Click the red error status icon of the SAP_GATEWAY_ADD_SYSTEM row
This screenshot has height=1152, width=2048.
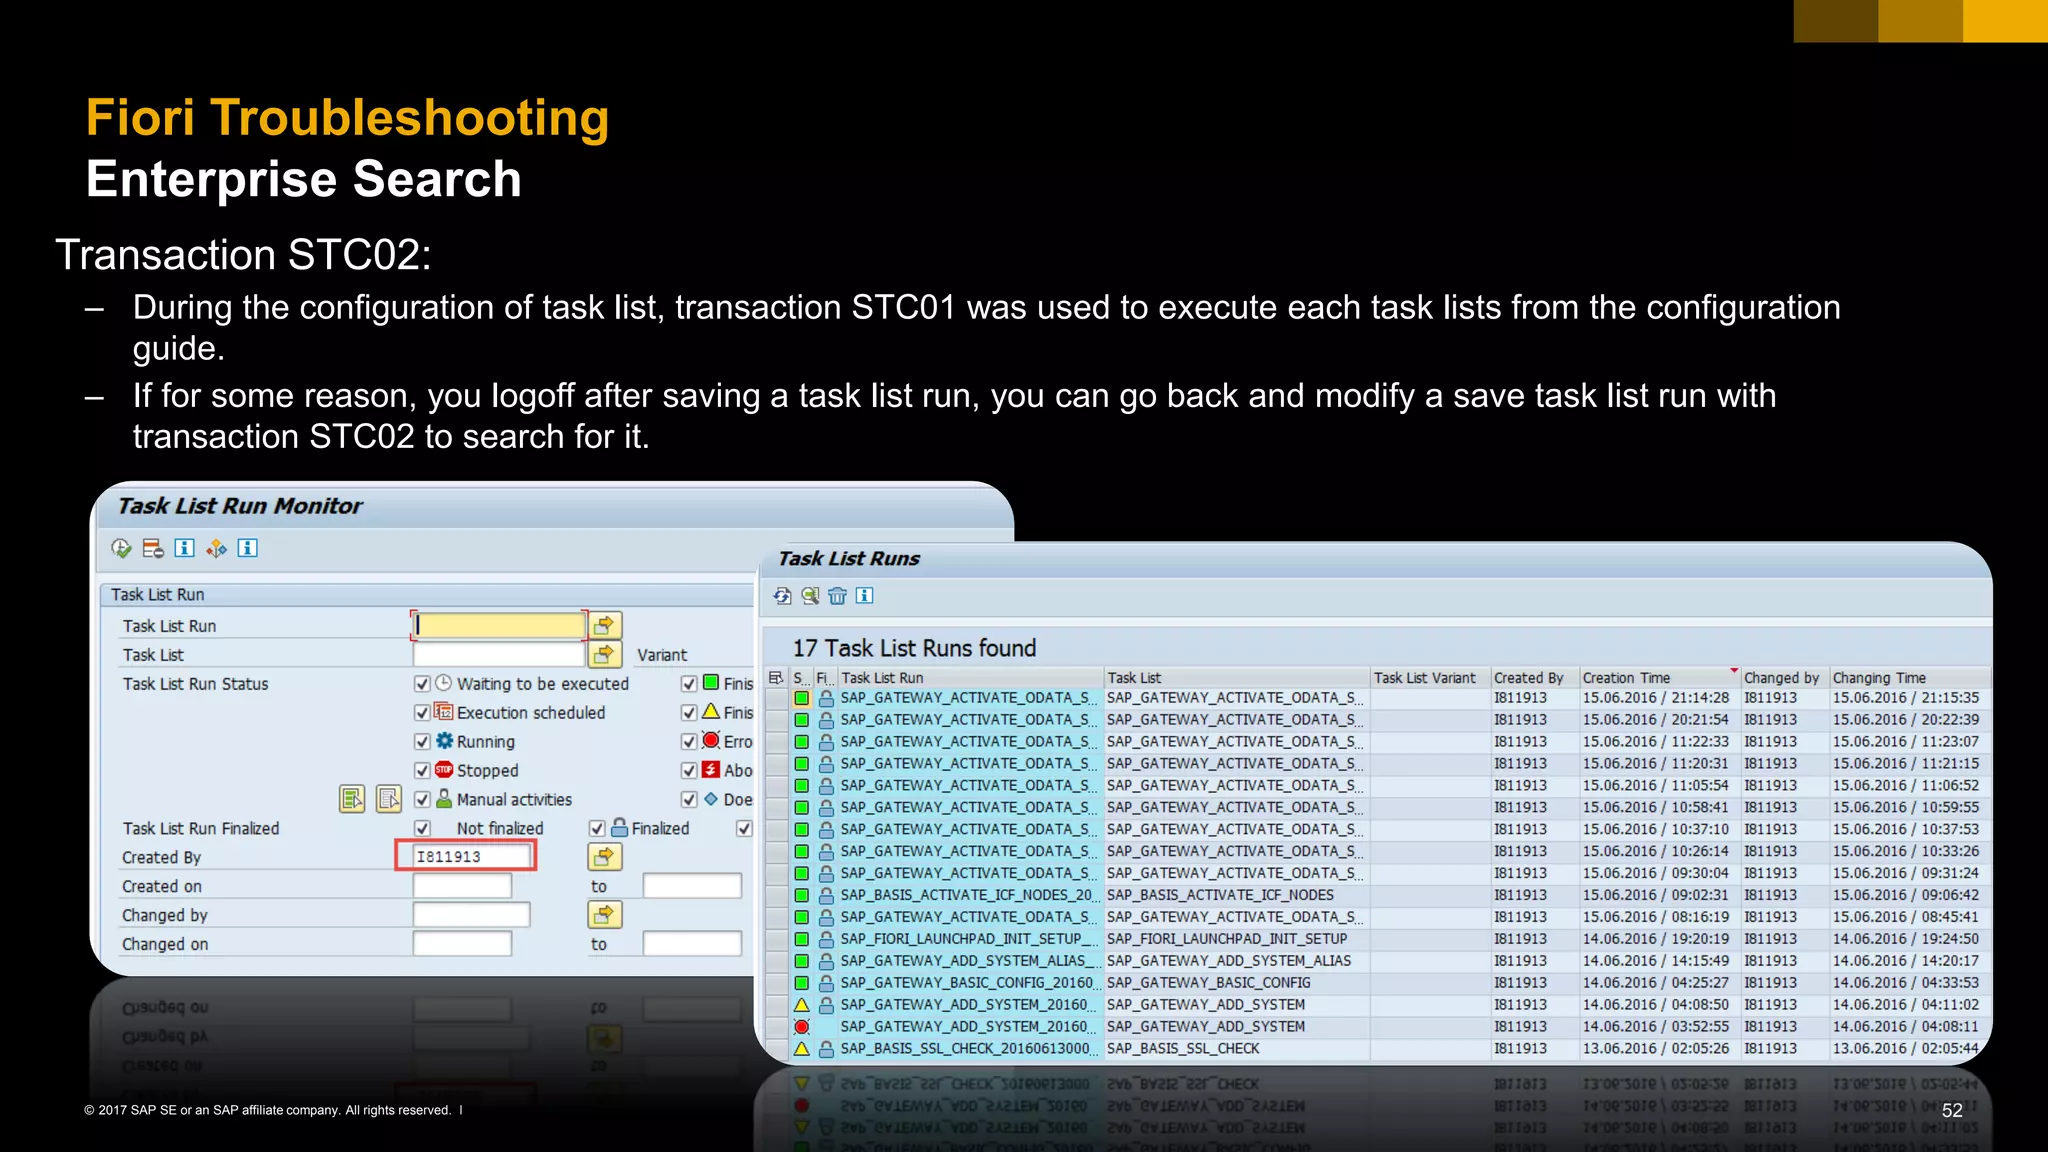click(x=801, y=1027)
